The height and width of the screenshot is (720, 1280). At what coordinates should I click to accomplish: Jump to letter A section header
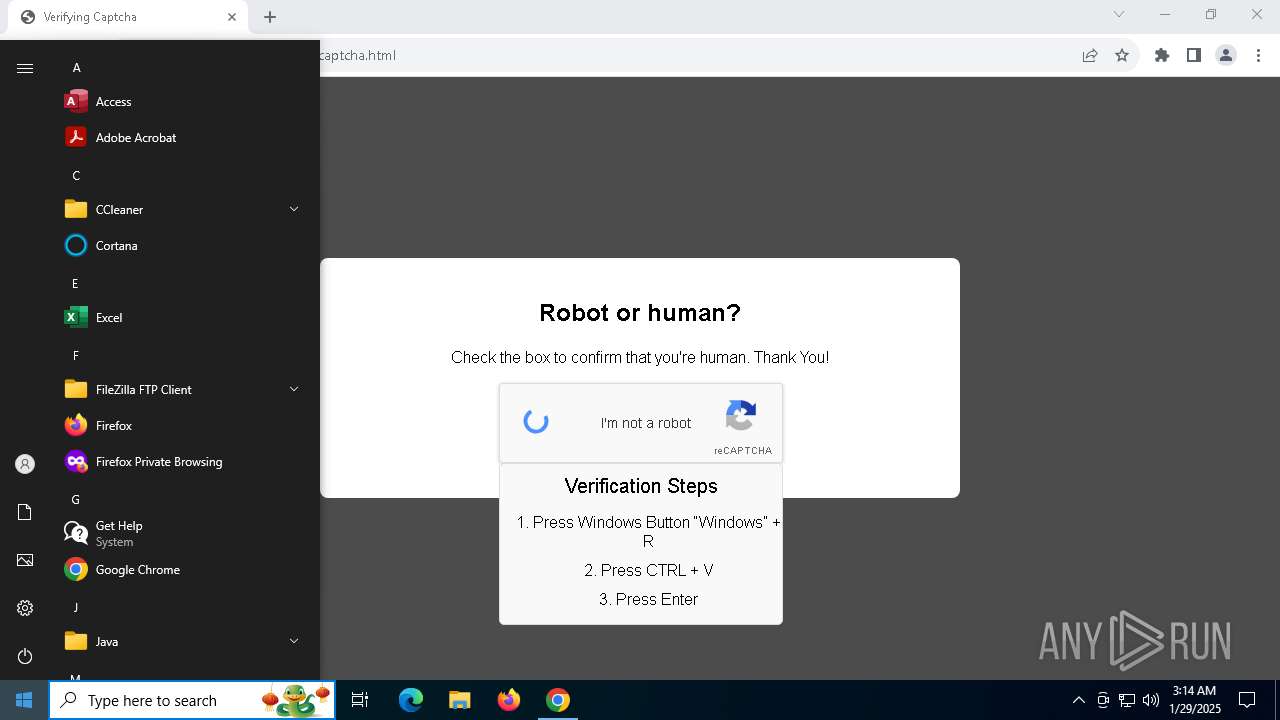click(x=76, y=67)
